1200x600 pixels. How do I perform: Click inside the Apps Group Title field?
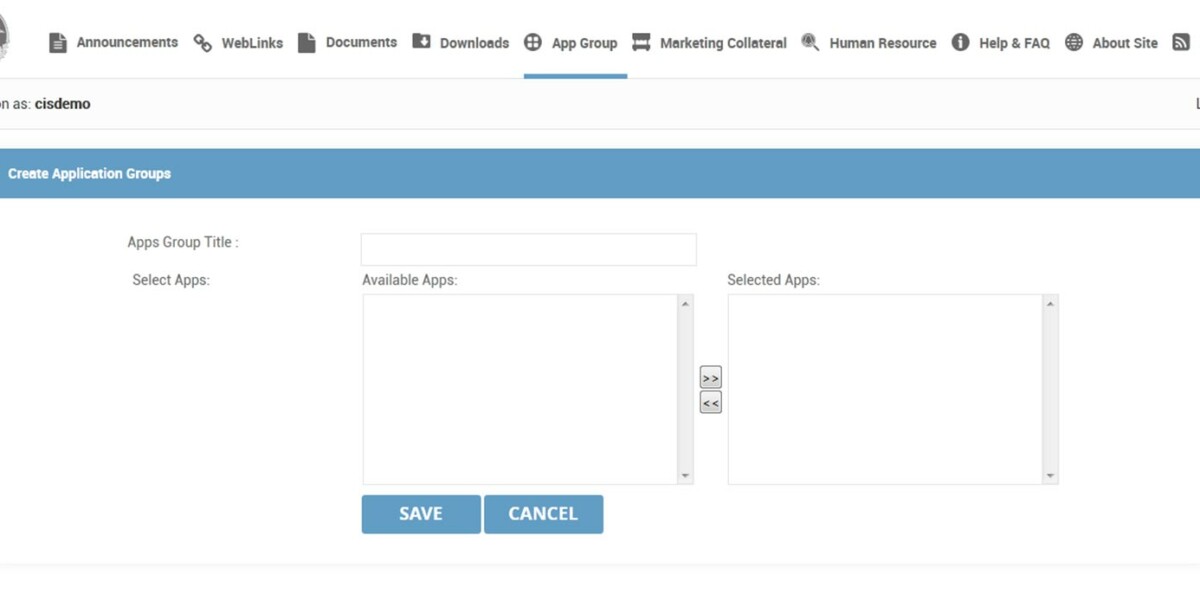click(528, 248)
